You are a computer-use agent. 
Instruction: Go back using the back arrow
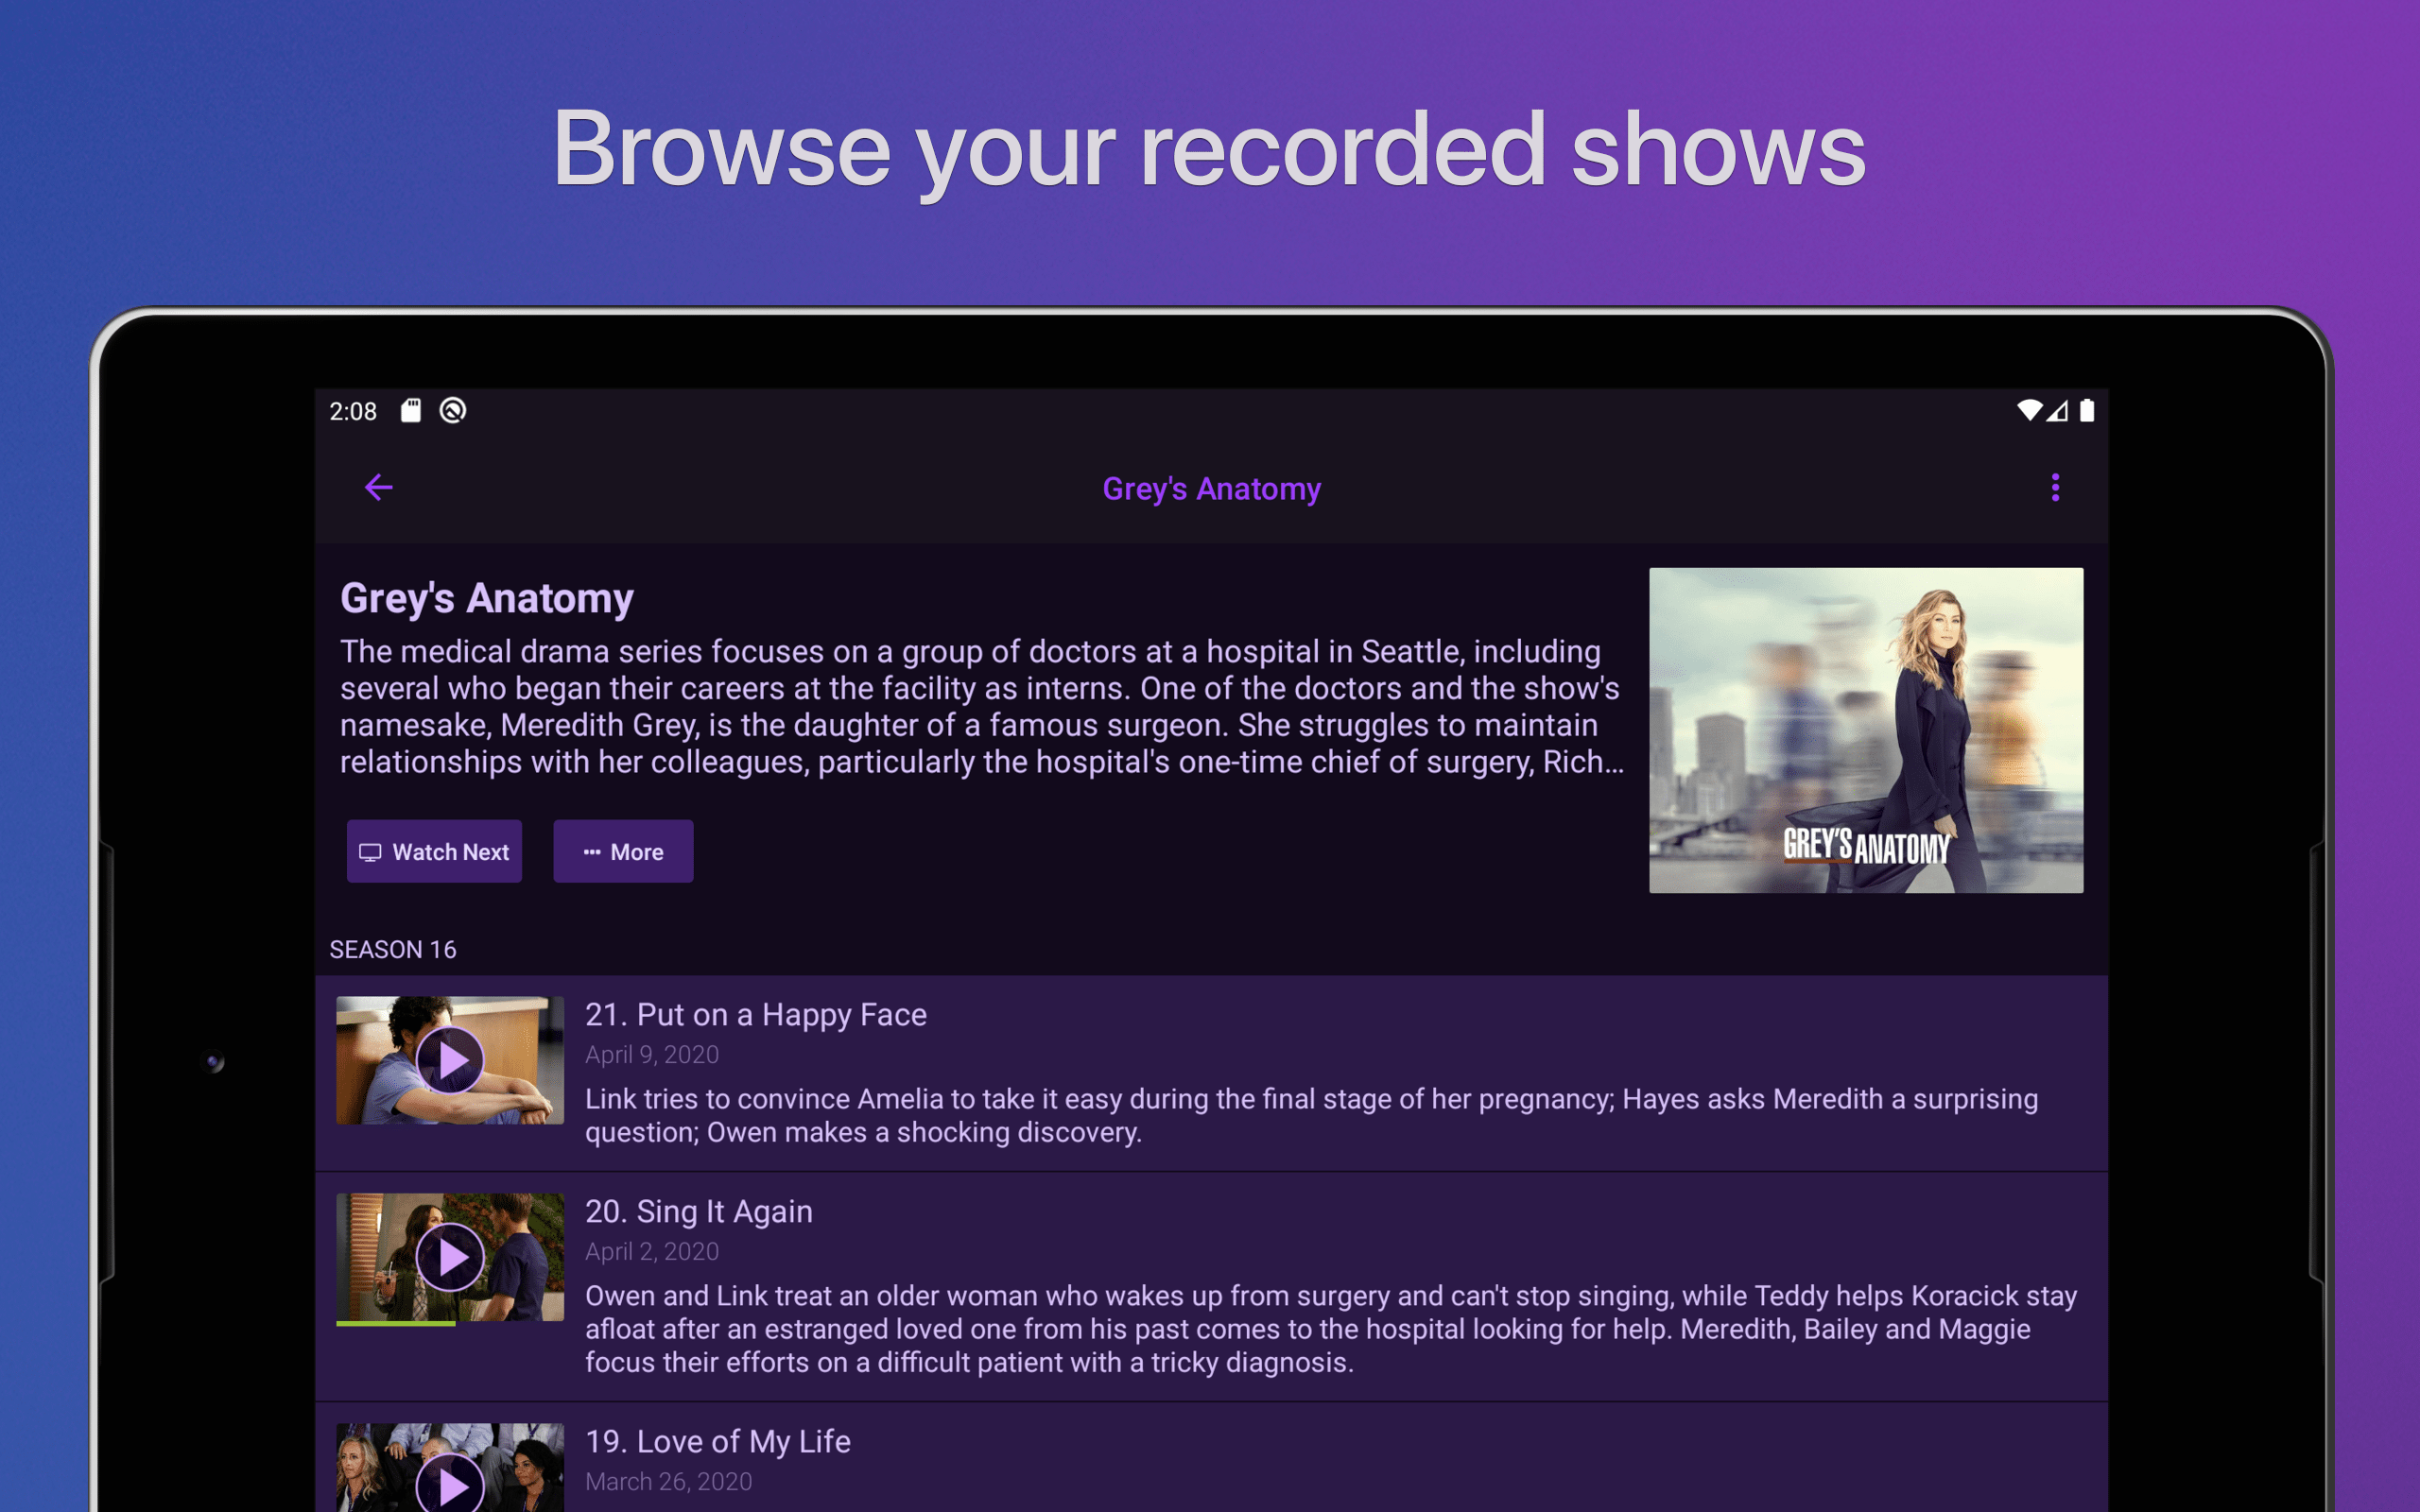(x=378, y=488)
